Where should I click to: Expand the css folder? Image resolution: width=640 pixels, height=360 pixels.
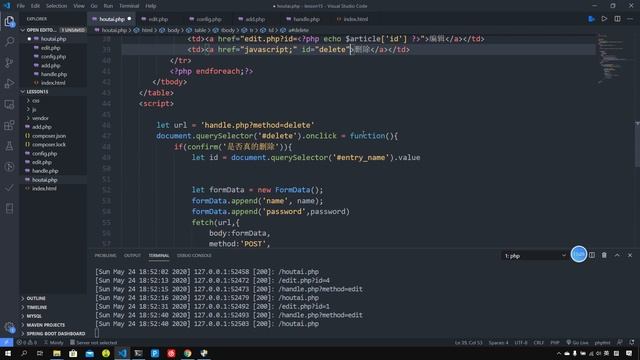tap(36, 100)
